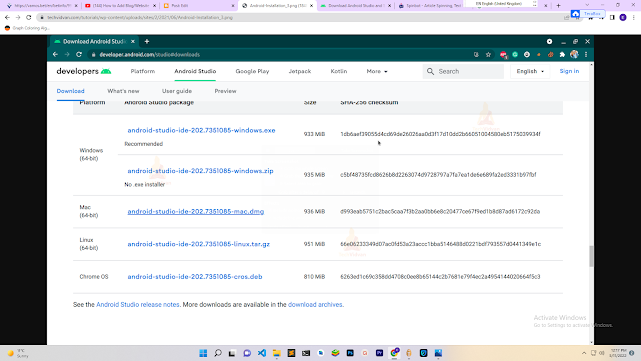This screenshot has height=361, width=641.
Task: Switch to the Spinbot Article Spinning tab
Action: (430, 6)
